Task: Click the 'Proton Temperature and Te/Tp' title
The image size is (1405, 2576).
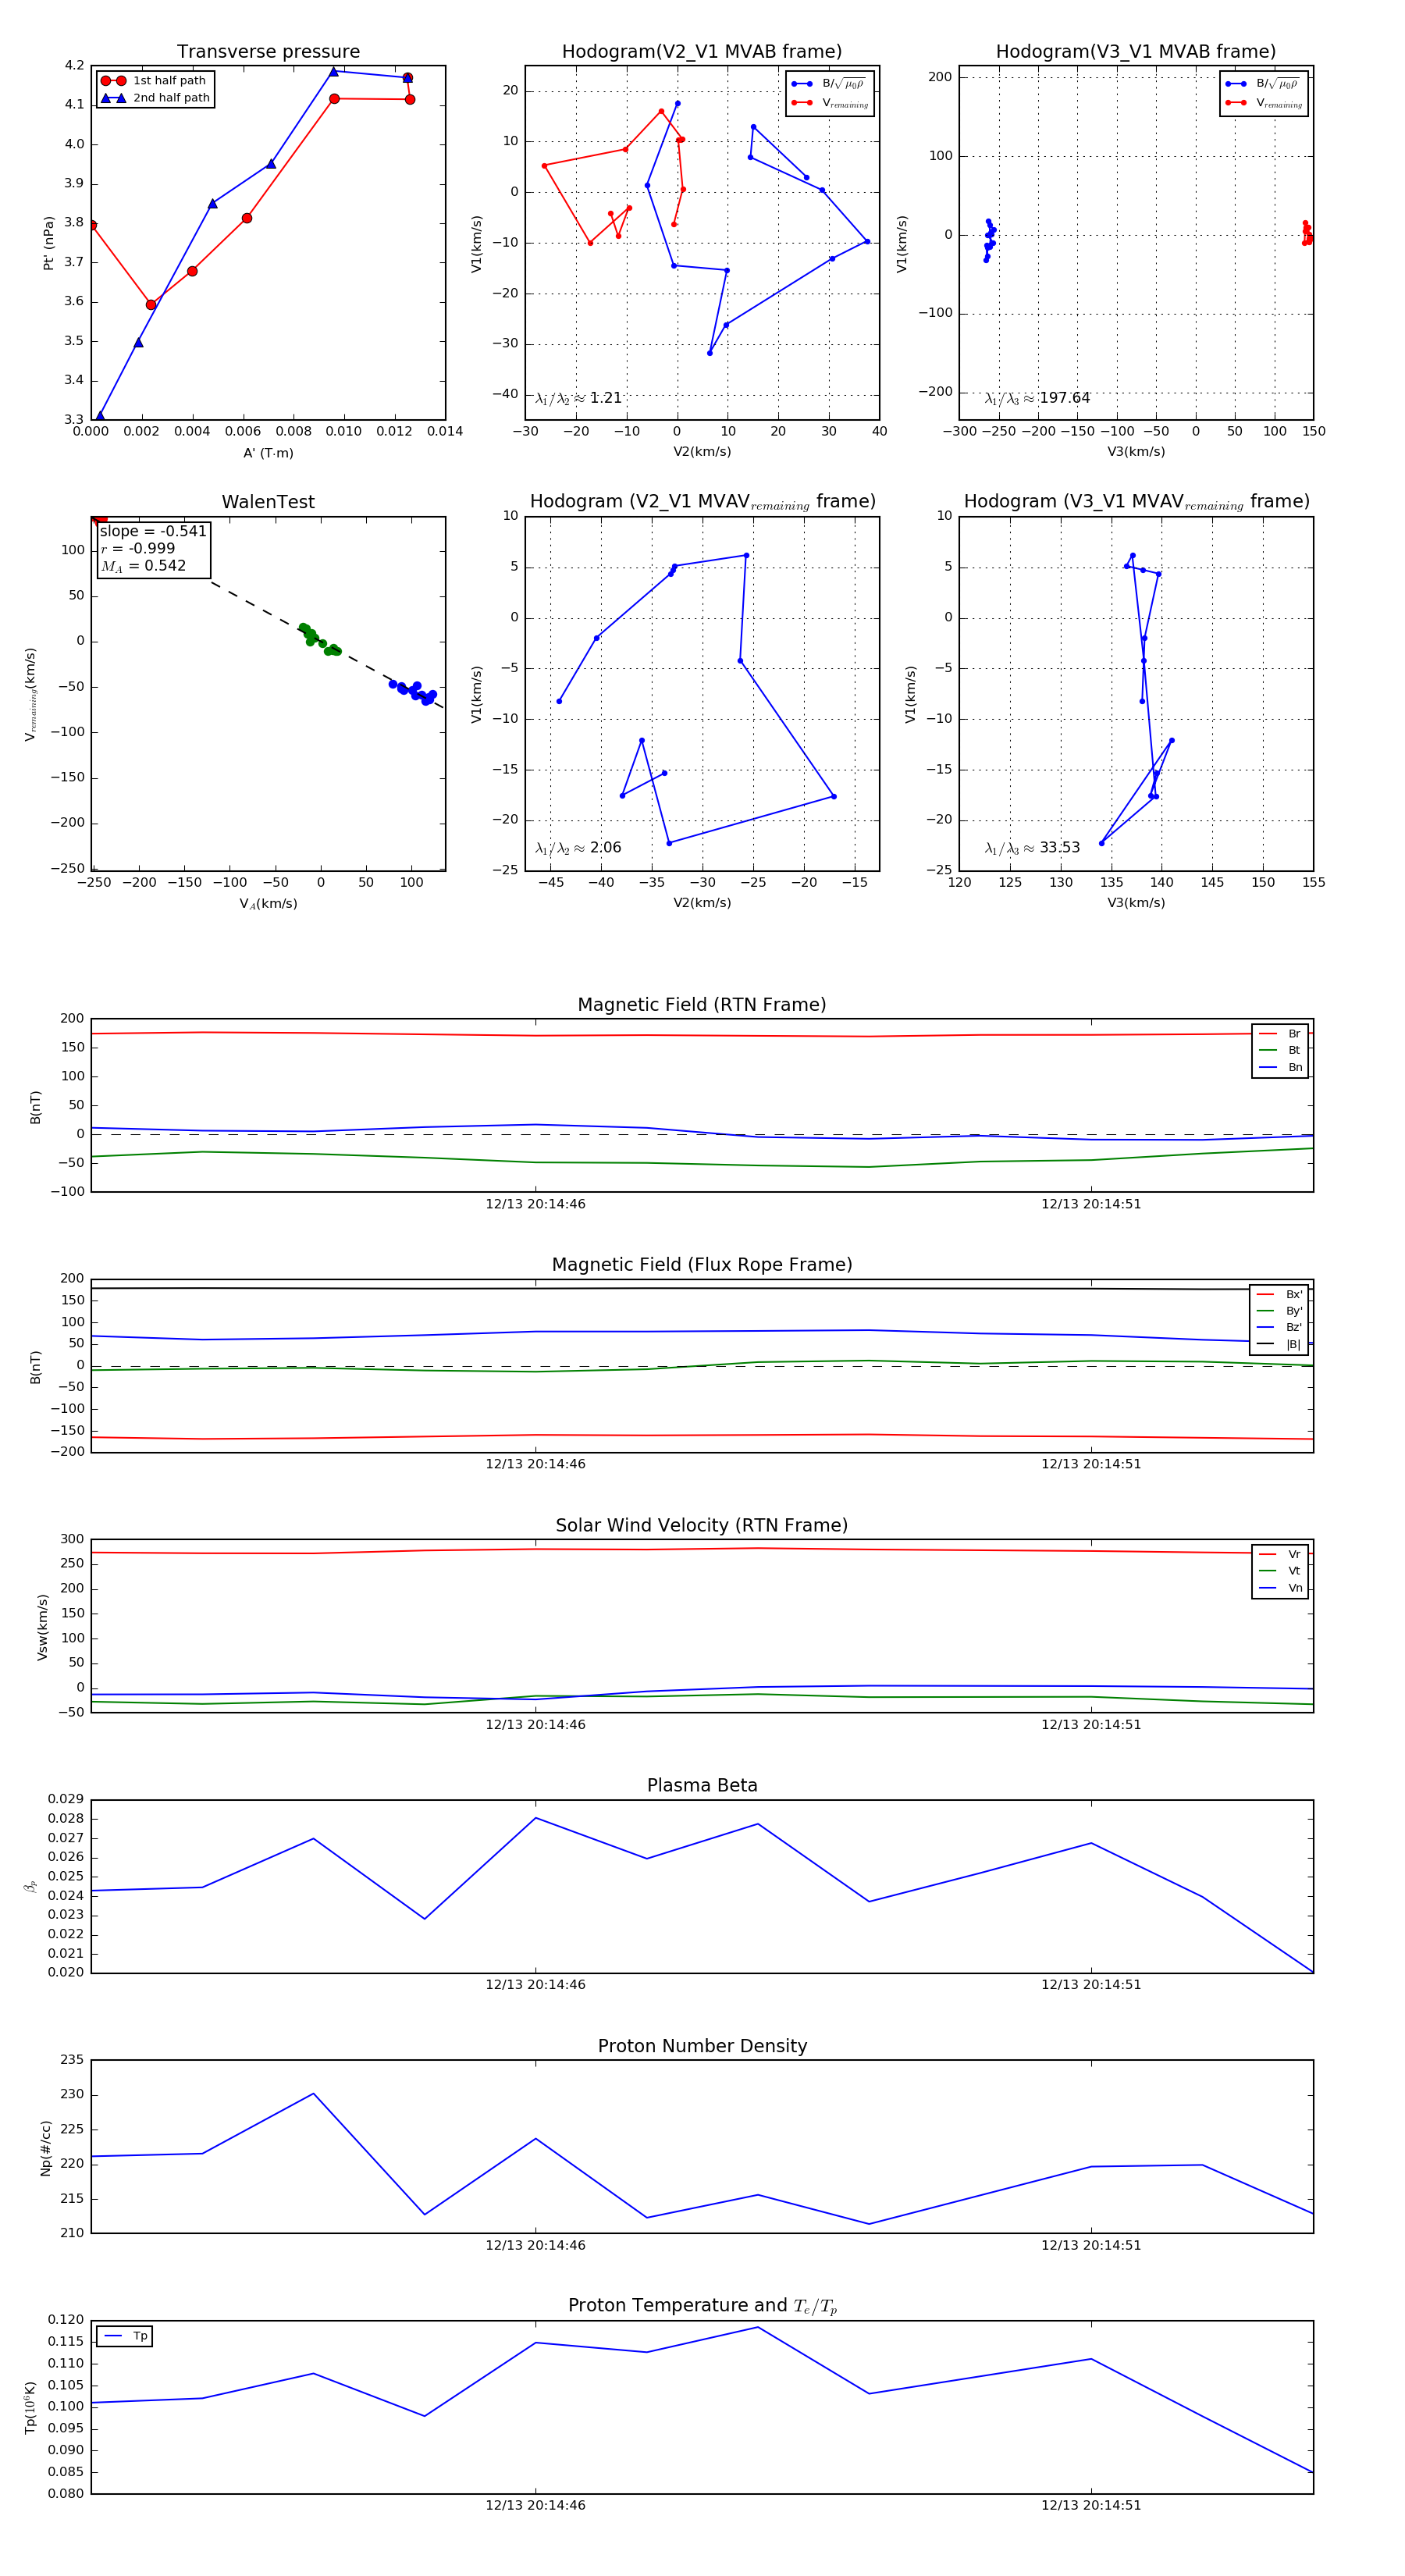Action: point(702,2306)
